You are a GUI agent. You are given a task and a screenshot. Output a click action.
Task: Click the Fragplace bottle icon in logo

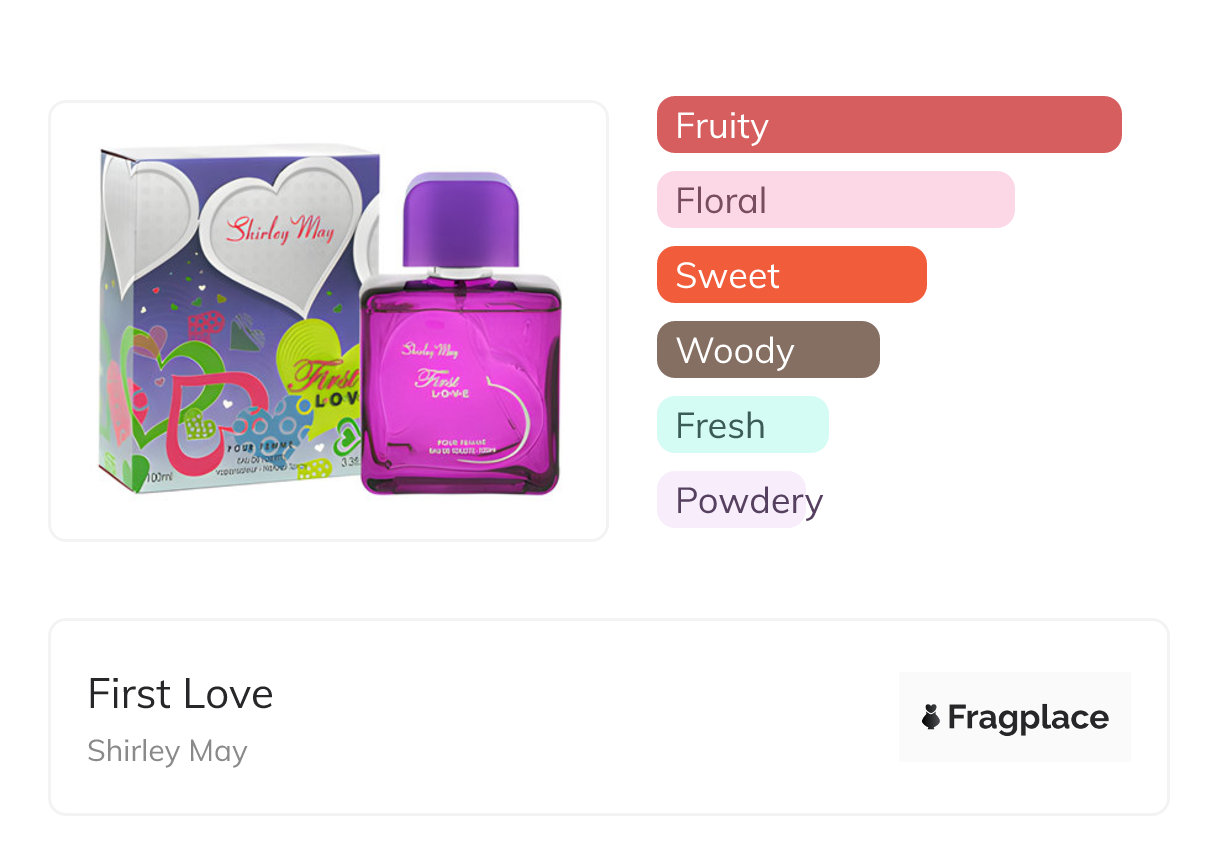(x=931, y=717)
